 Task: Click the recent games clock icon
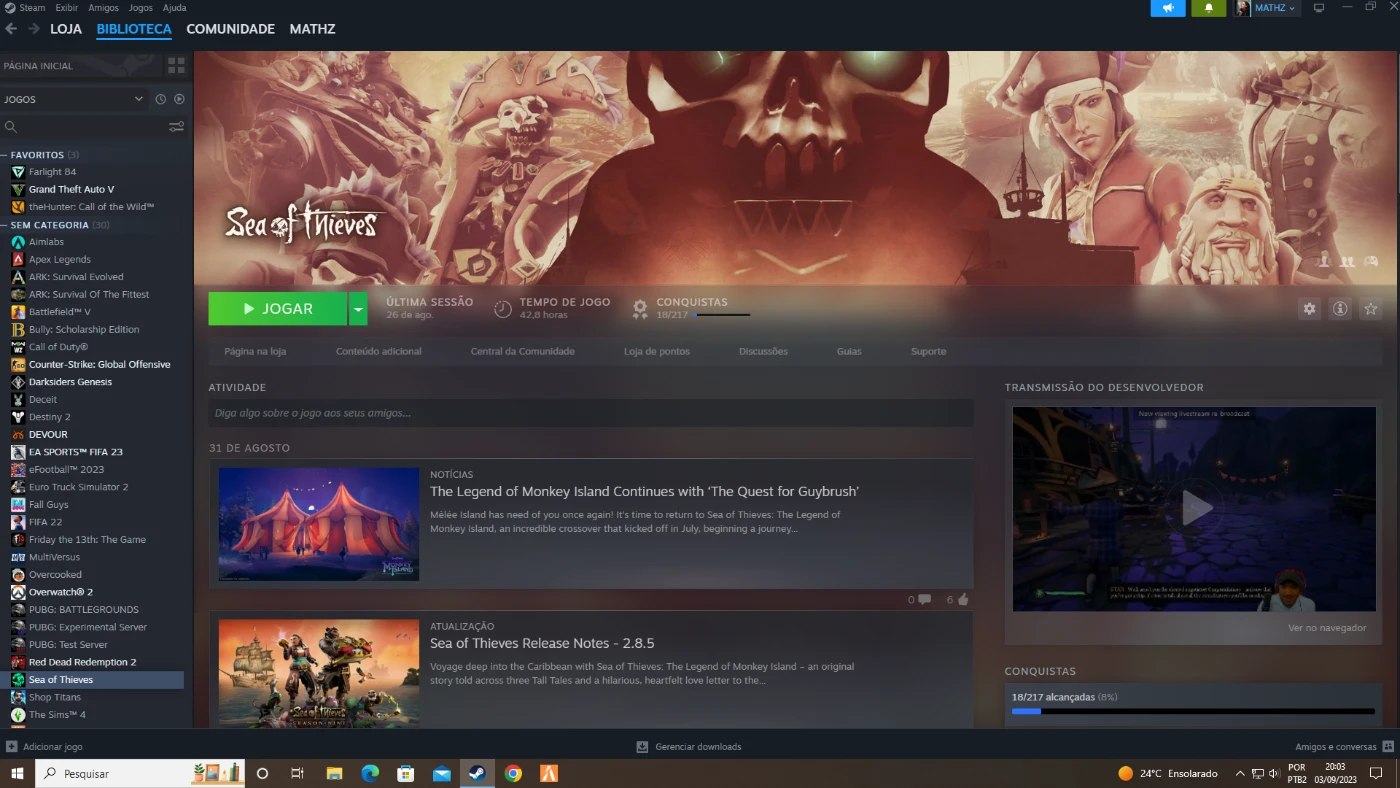coord(160,99)
